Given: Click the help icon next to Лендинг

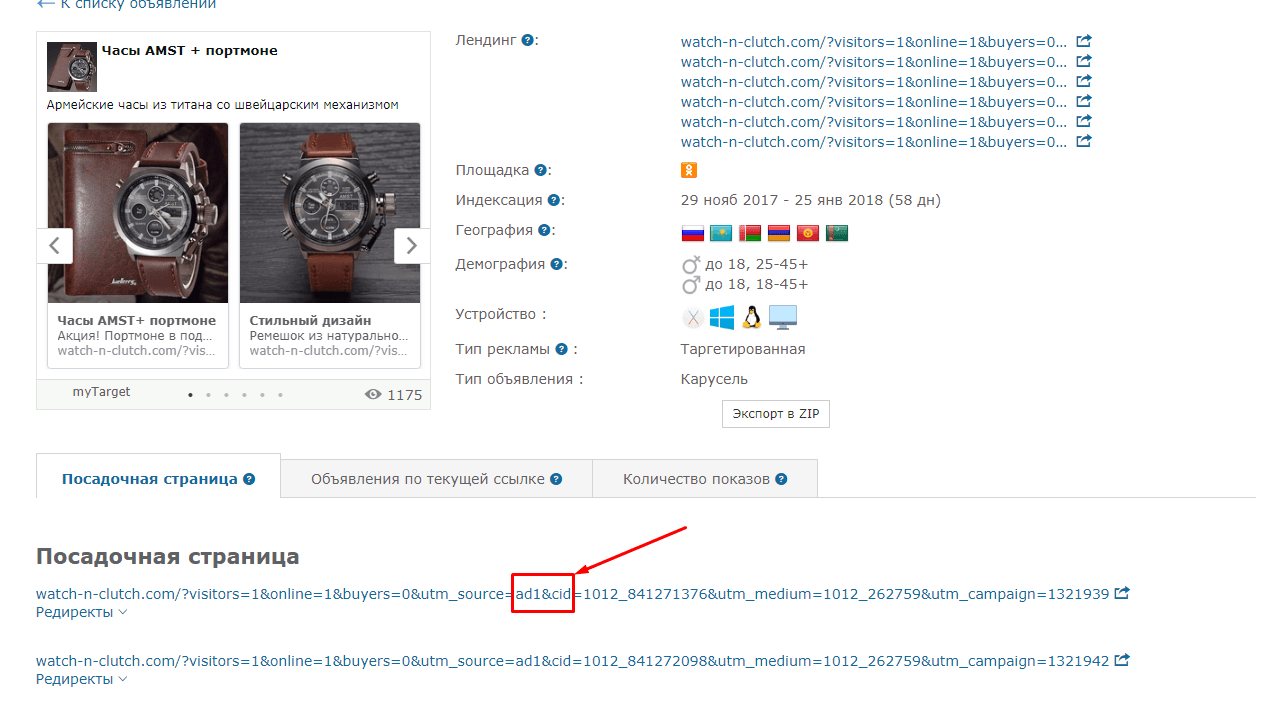Looking at the screenshot, I should 527,39.
